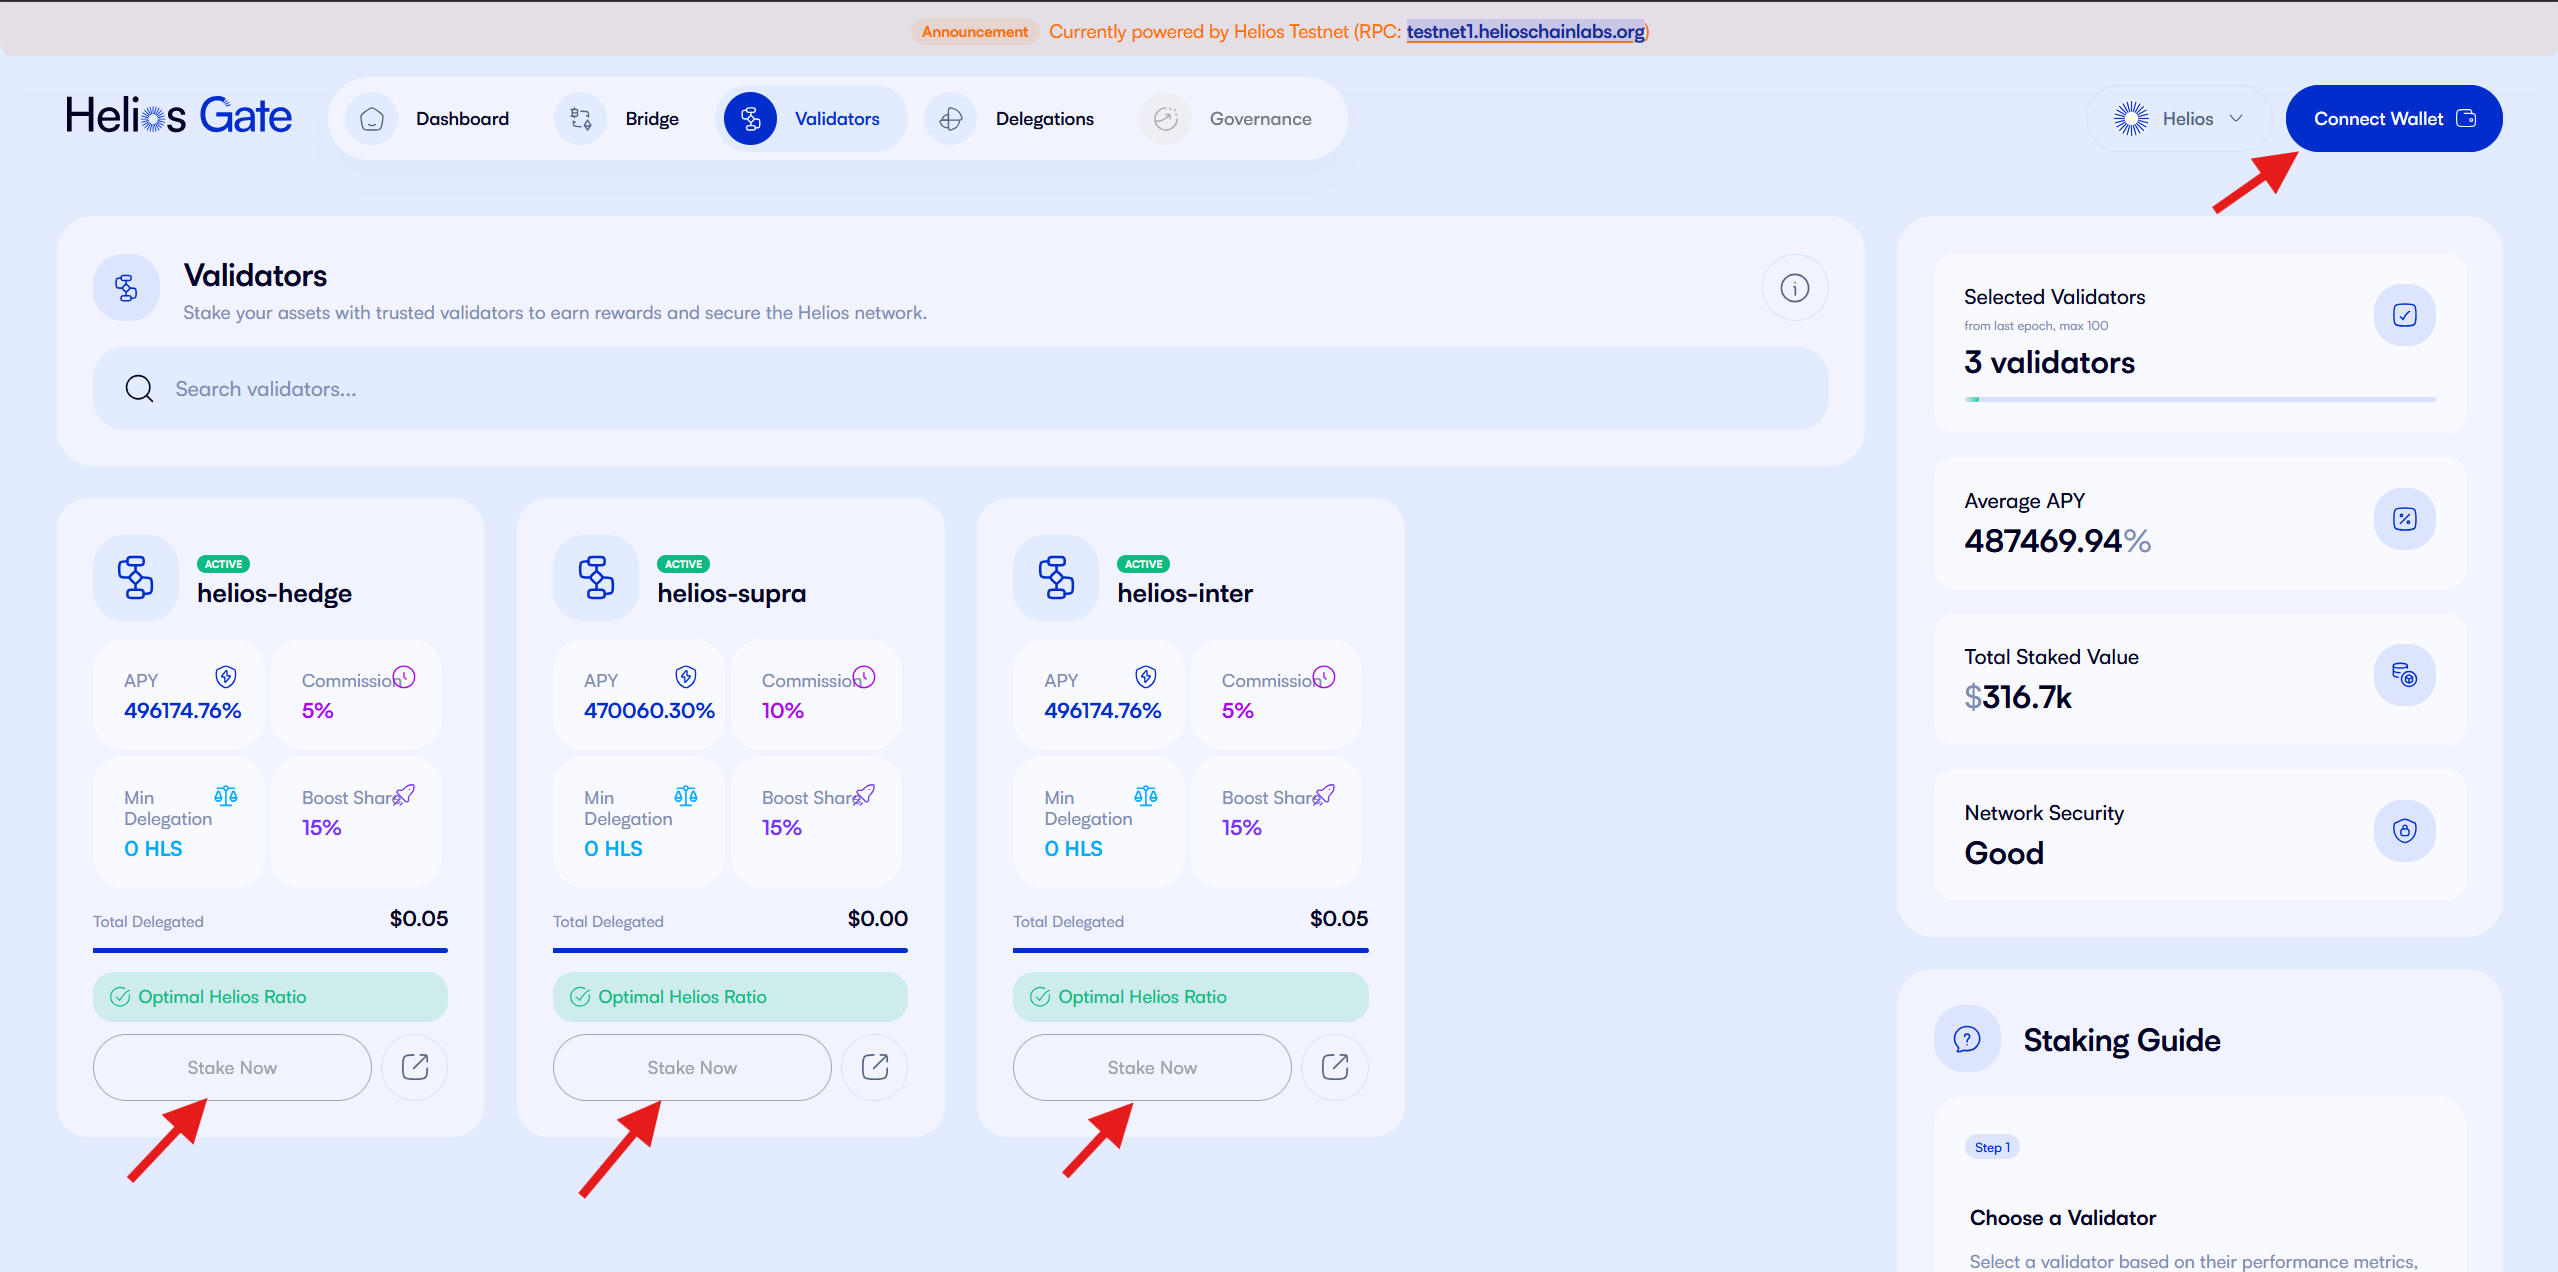Click the Bridge tab swap icon

pyautogui.click(x=581, y=119)
